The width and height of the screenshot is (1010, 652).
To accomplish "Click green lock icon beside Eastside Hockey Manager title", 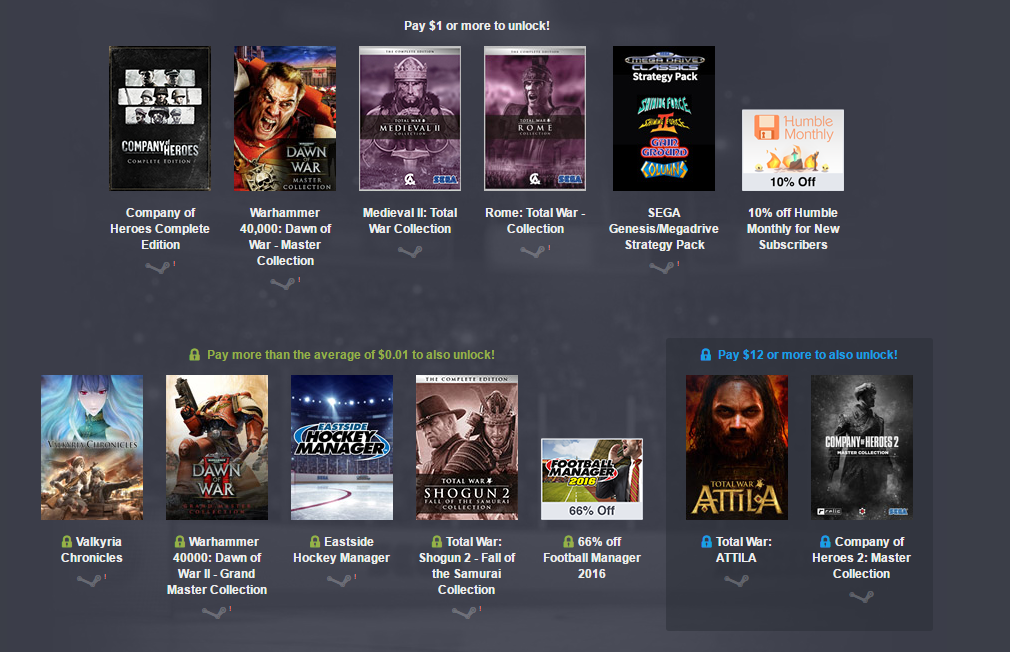I will (x=315, y=542).
